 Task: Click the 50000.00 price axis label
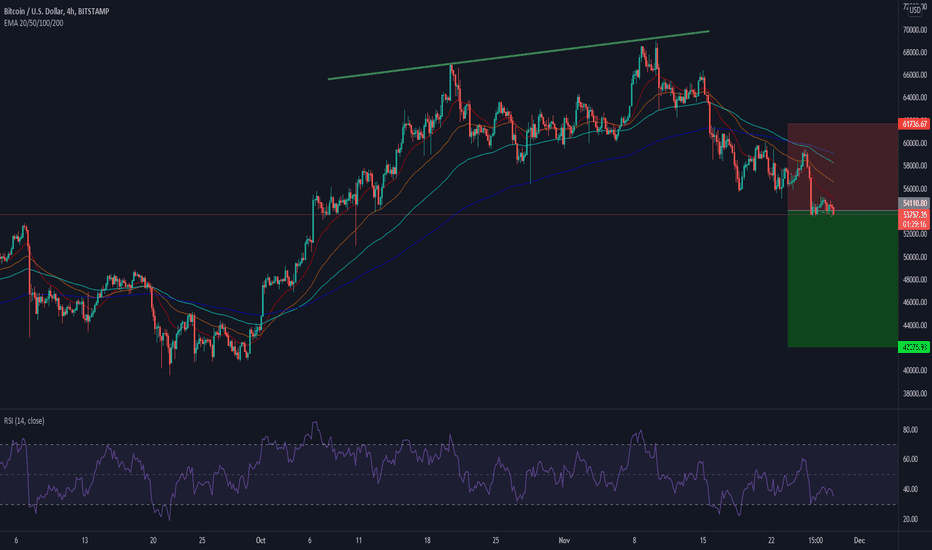coord(915,257)
